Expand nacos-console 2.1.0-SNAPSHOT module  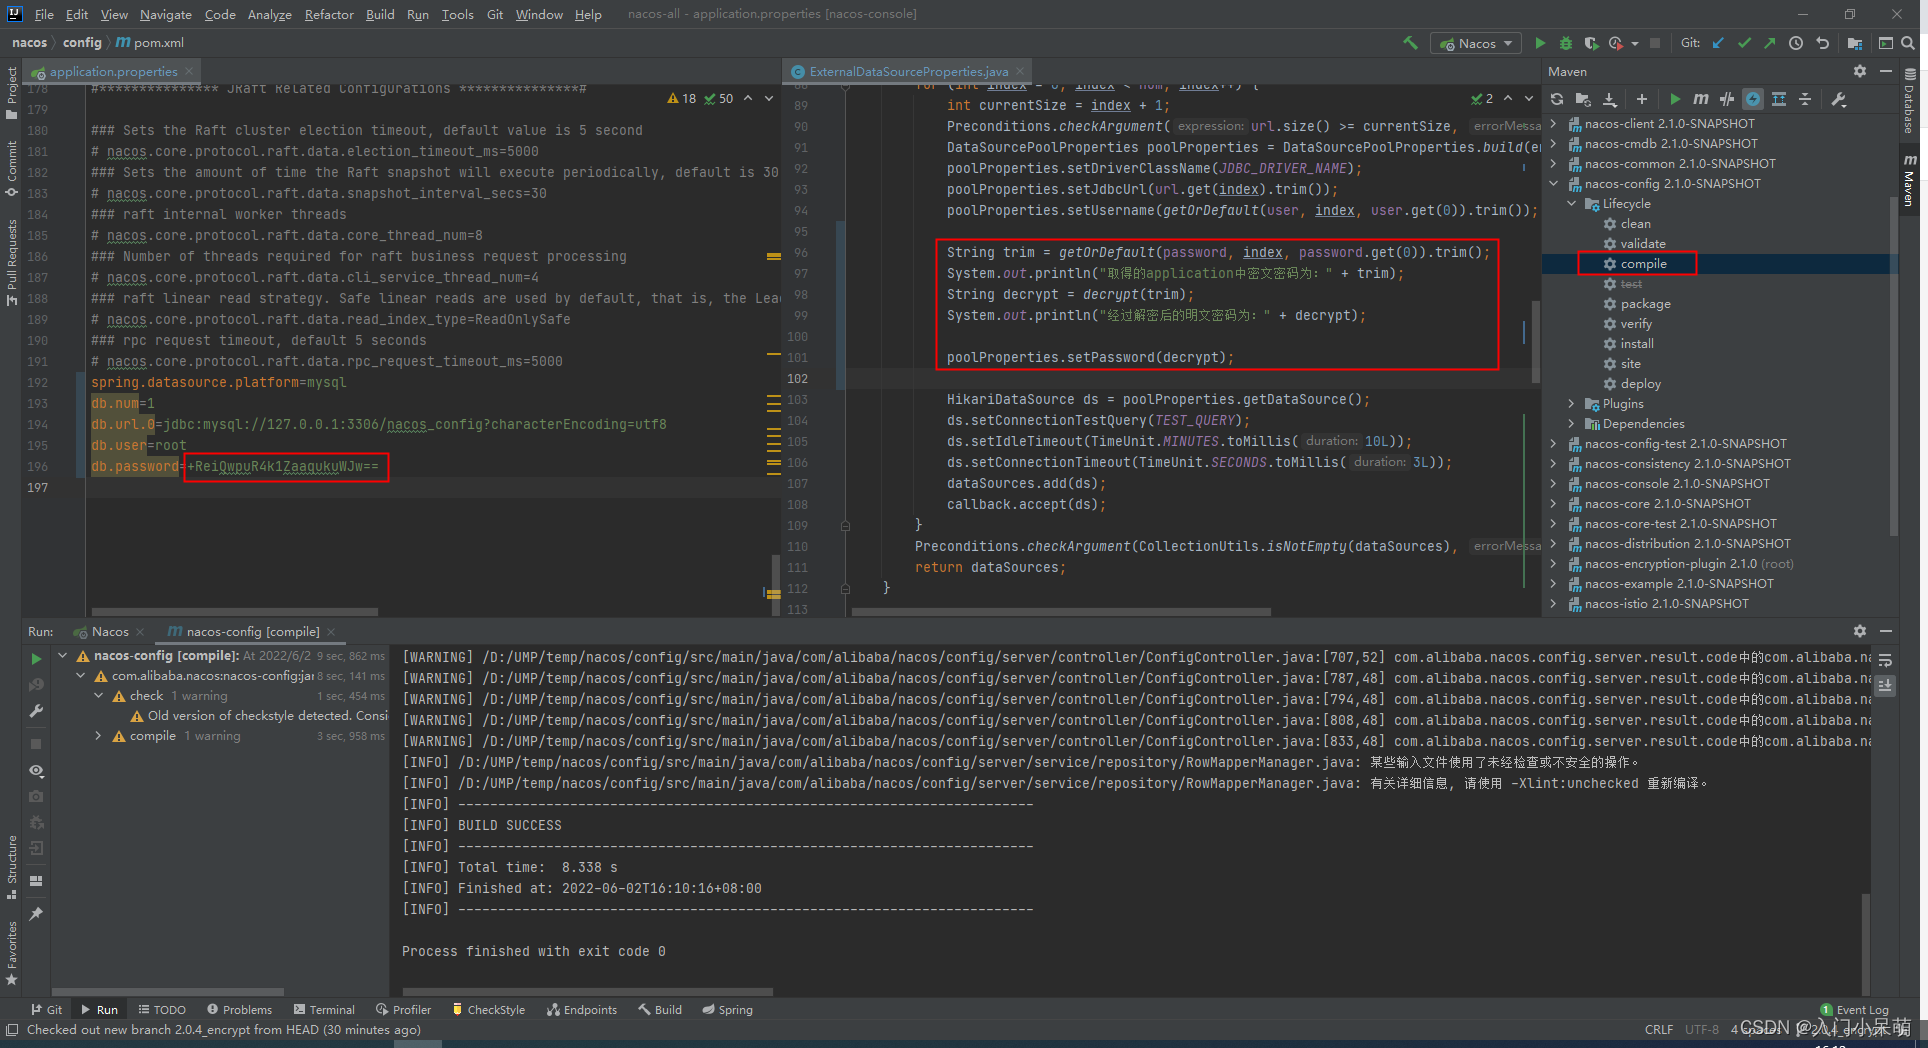point(1554,484)
